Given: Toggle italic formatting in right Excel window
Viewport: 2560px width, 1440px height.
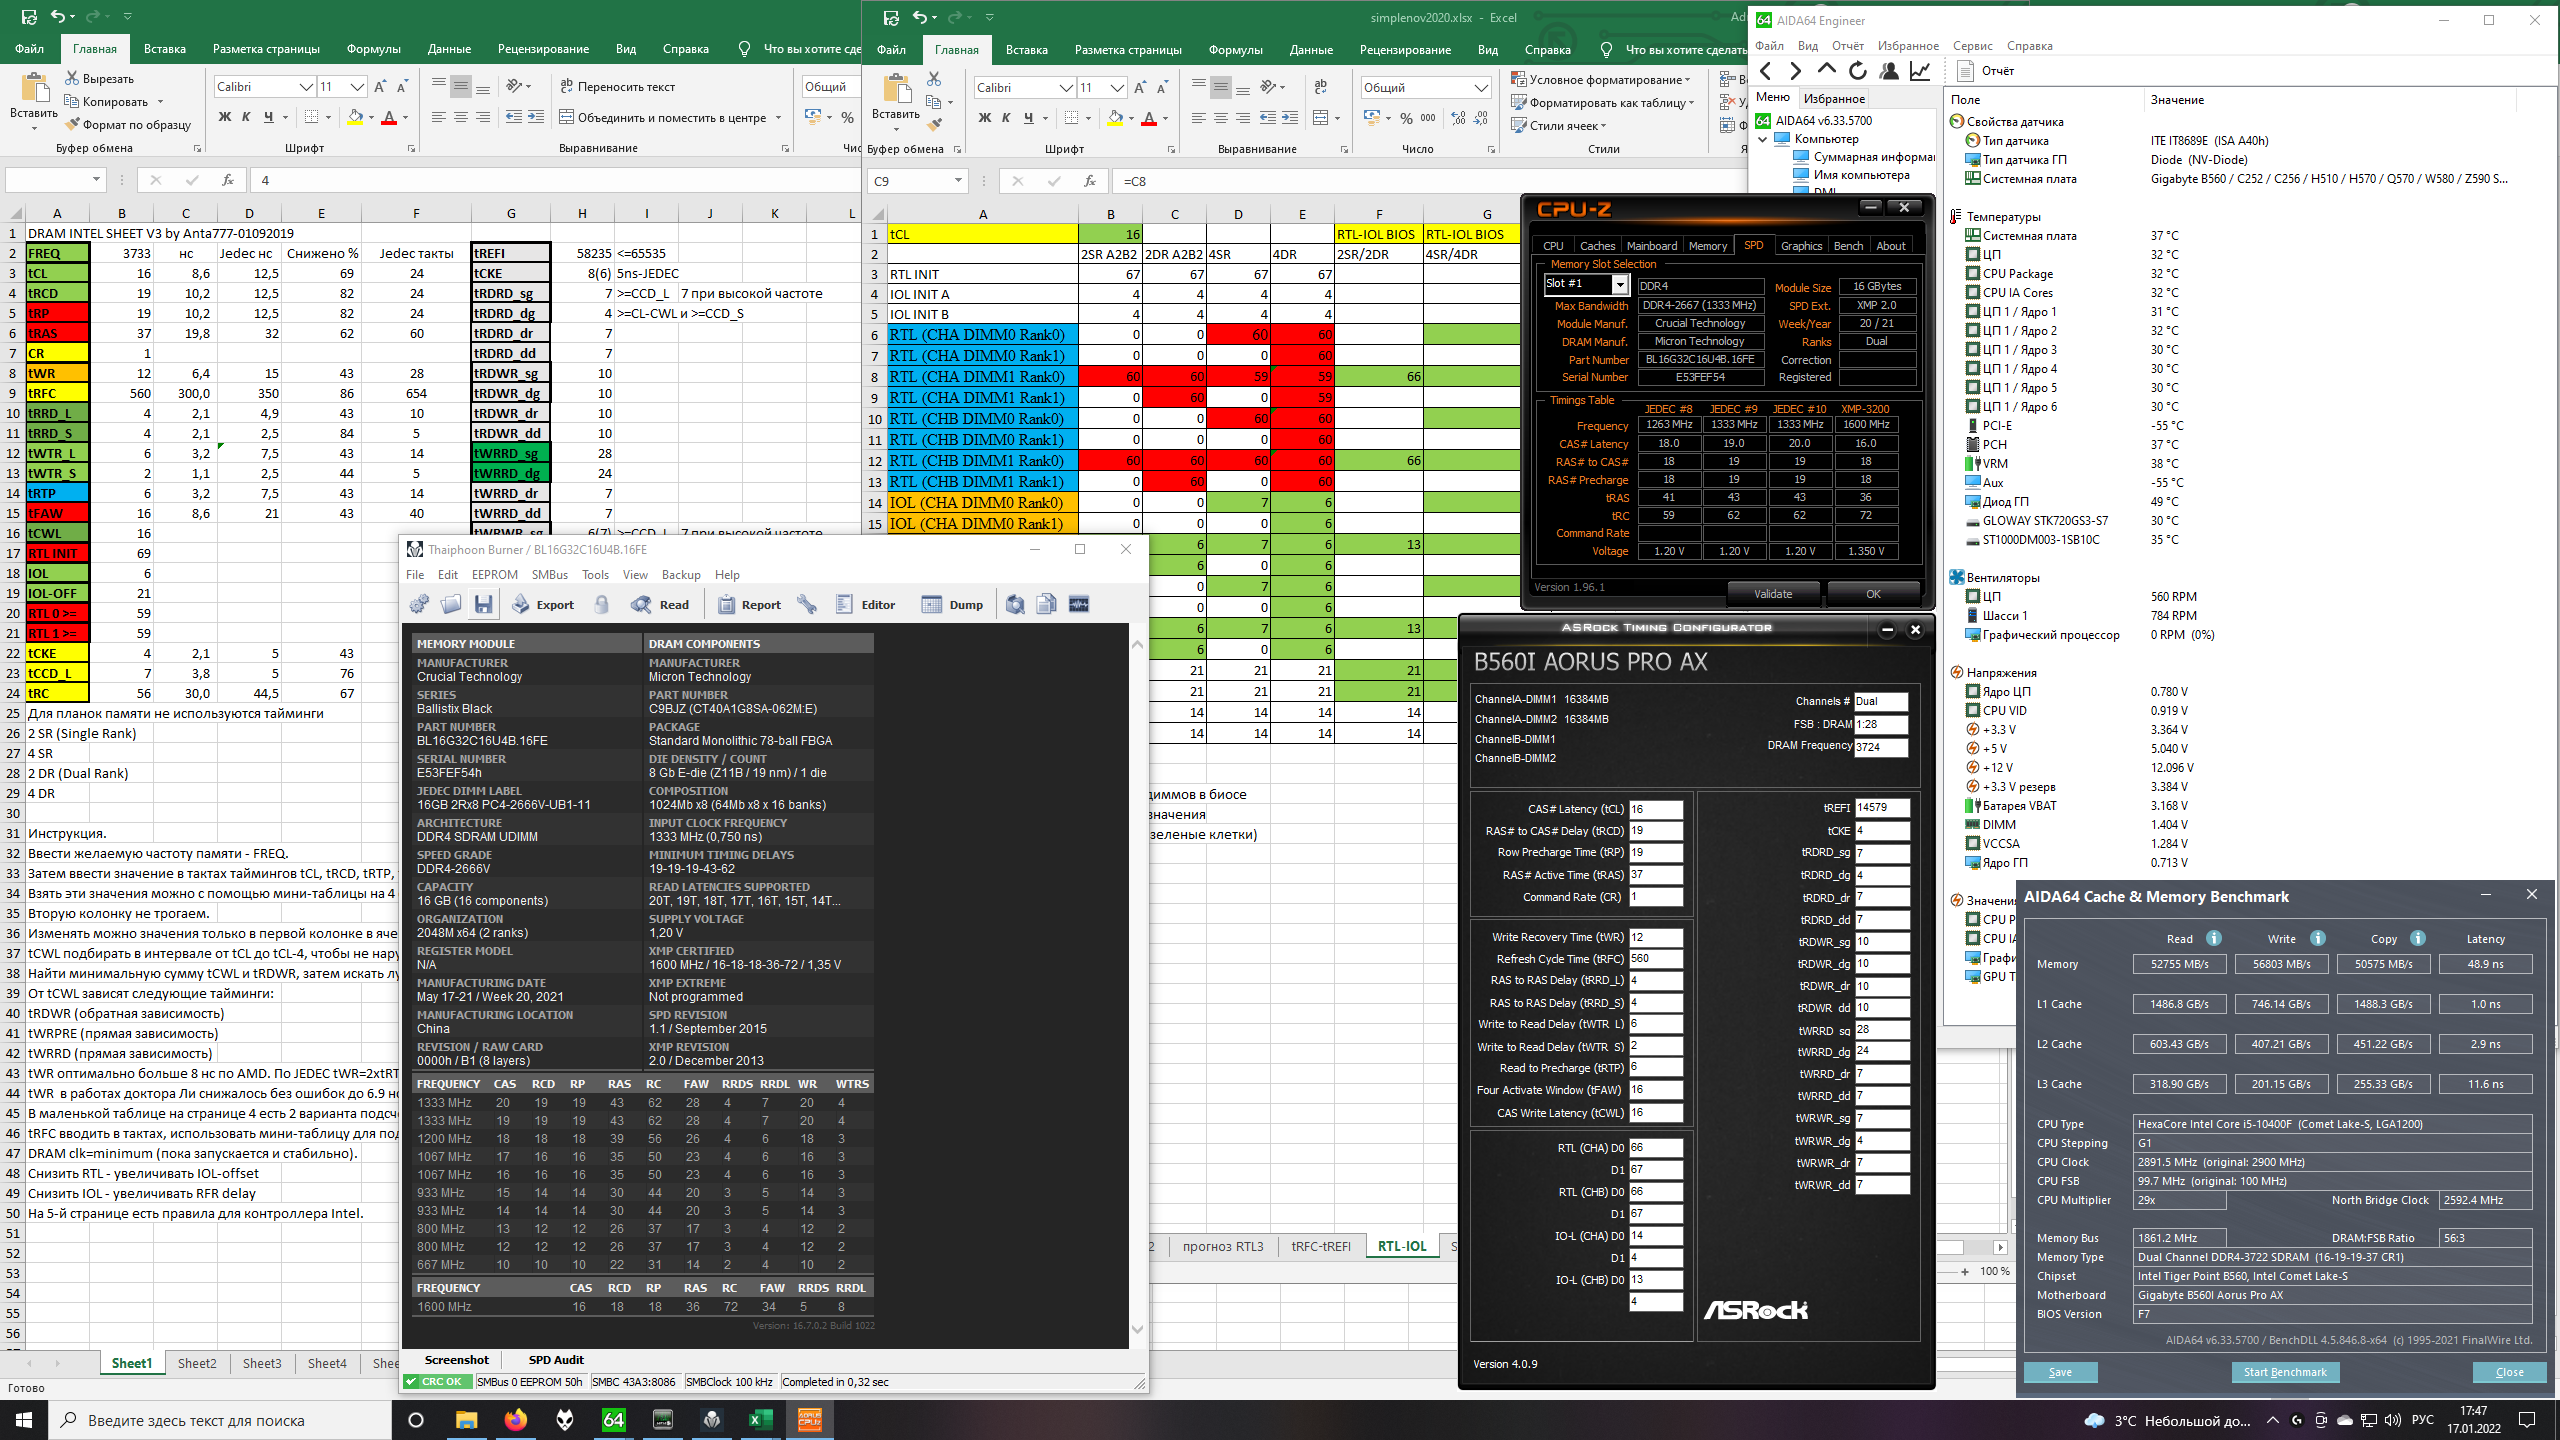Looking at the screenshot, I should (x=1006, y=119).
